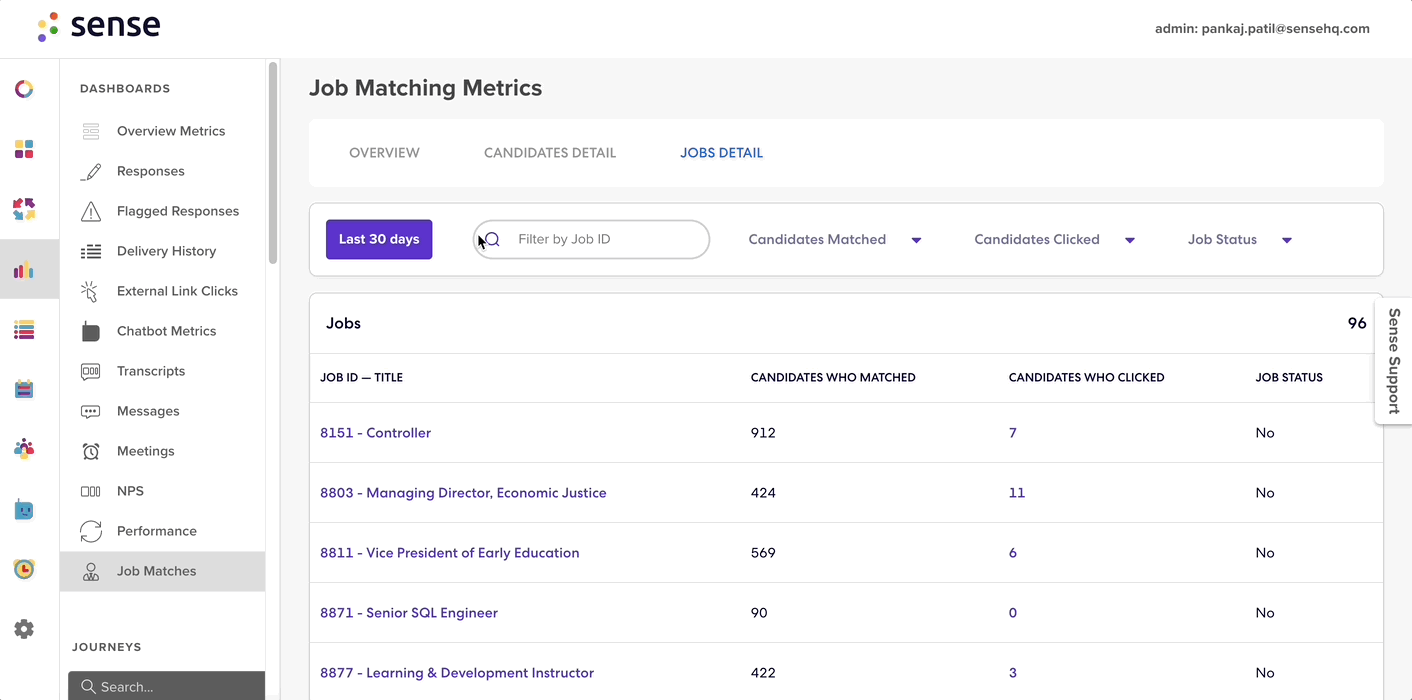
Task: Click the Meetings alarm clock icon
Action: point(91,451)
